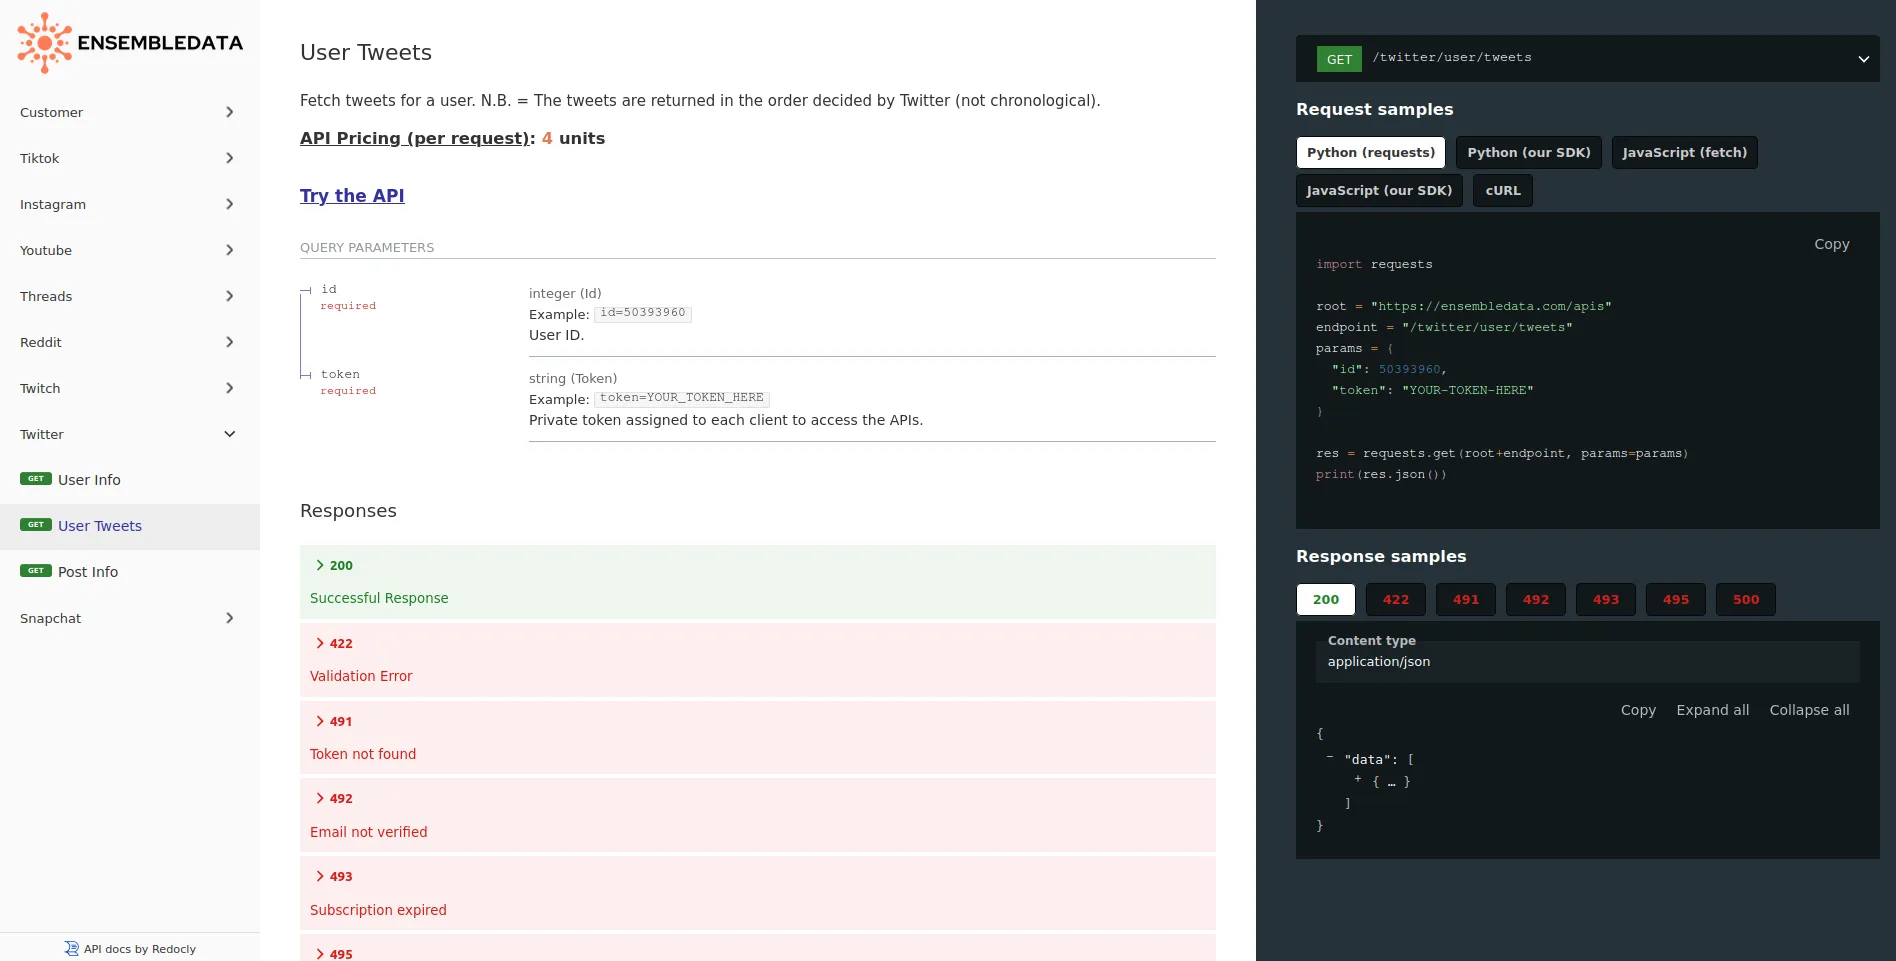The height and width of the screenshot is (961, 1896).
Task: Open the GET /twitter/user/tweets endpoint dropdown
Action: [1587, 58]
